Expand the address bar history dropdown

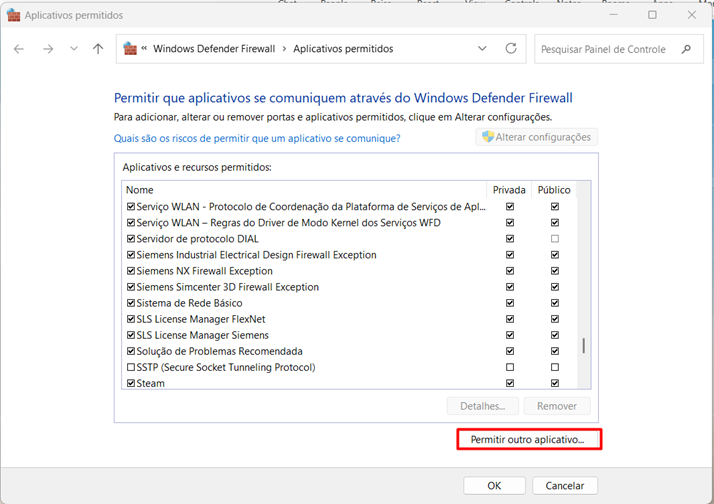point(483,49)
